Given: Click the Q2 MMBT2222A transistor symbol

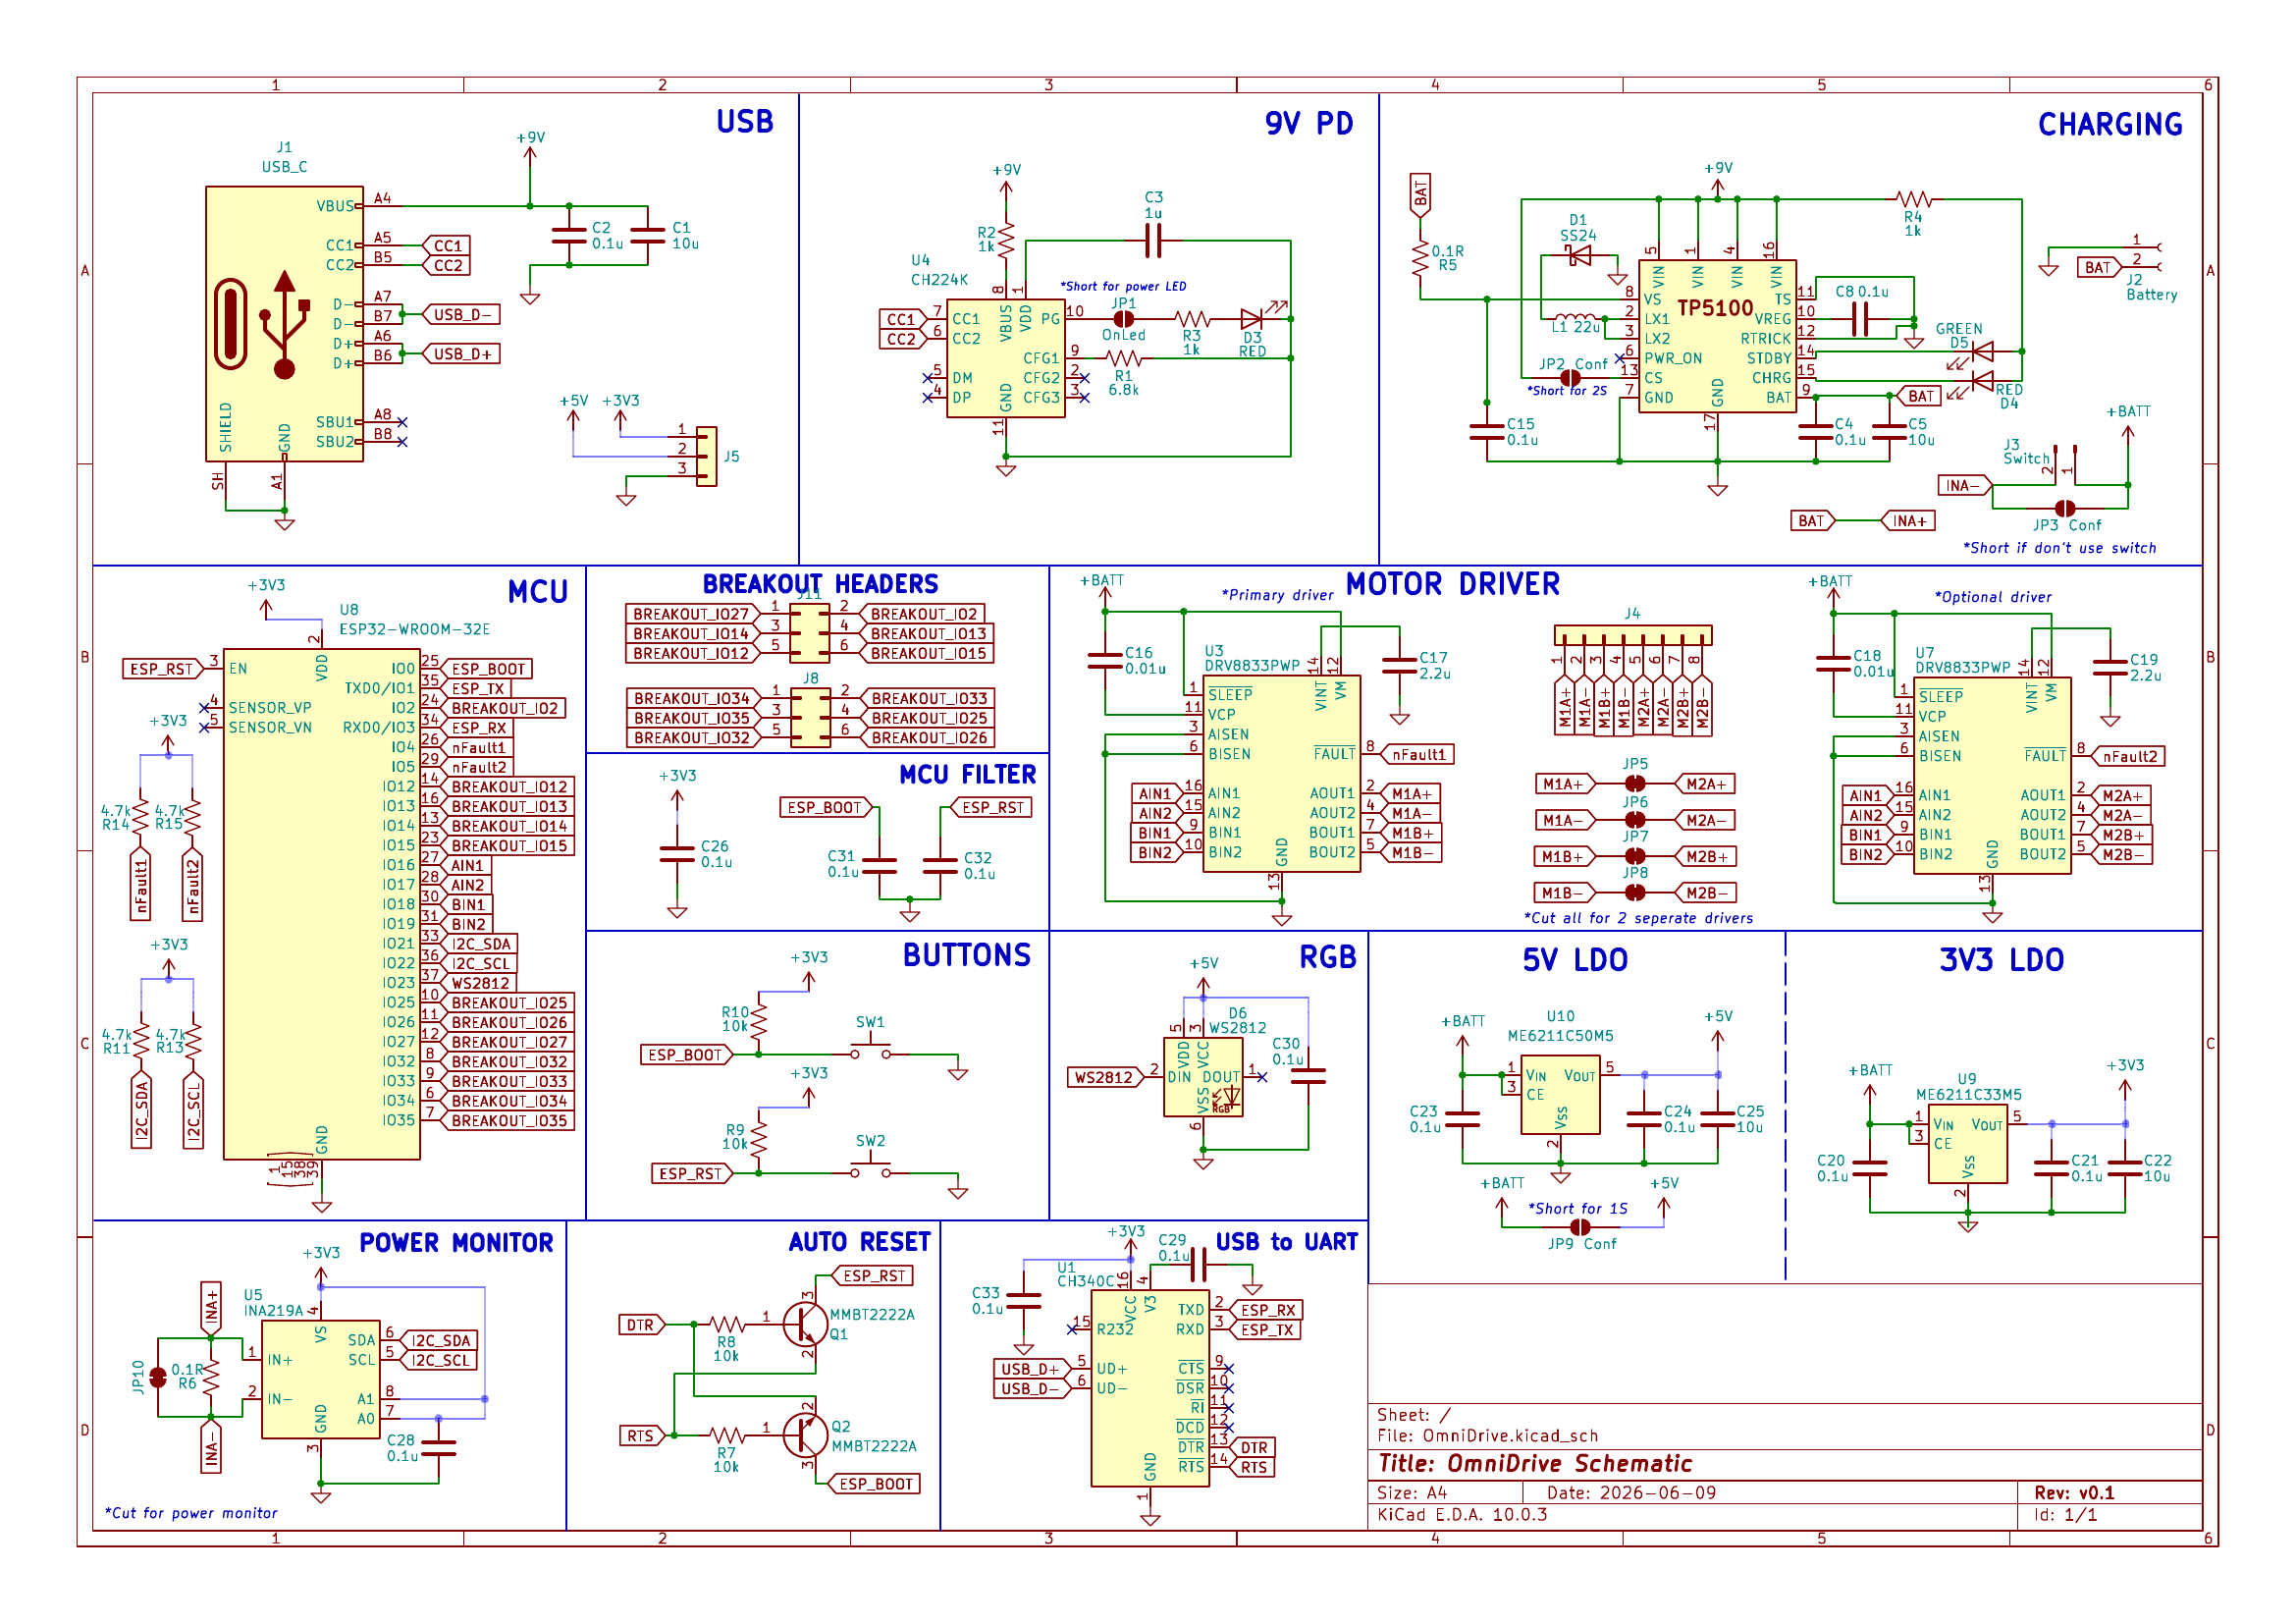Looking at the screenshot, I should (x=804, y=1435).
